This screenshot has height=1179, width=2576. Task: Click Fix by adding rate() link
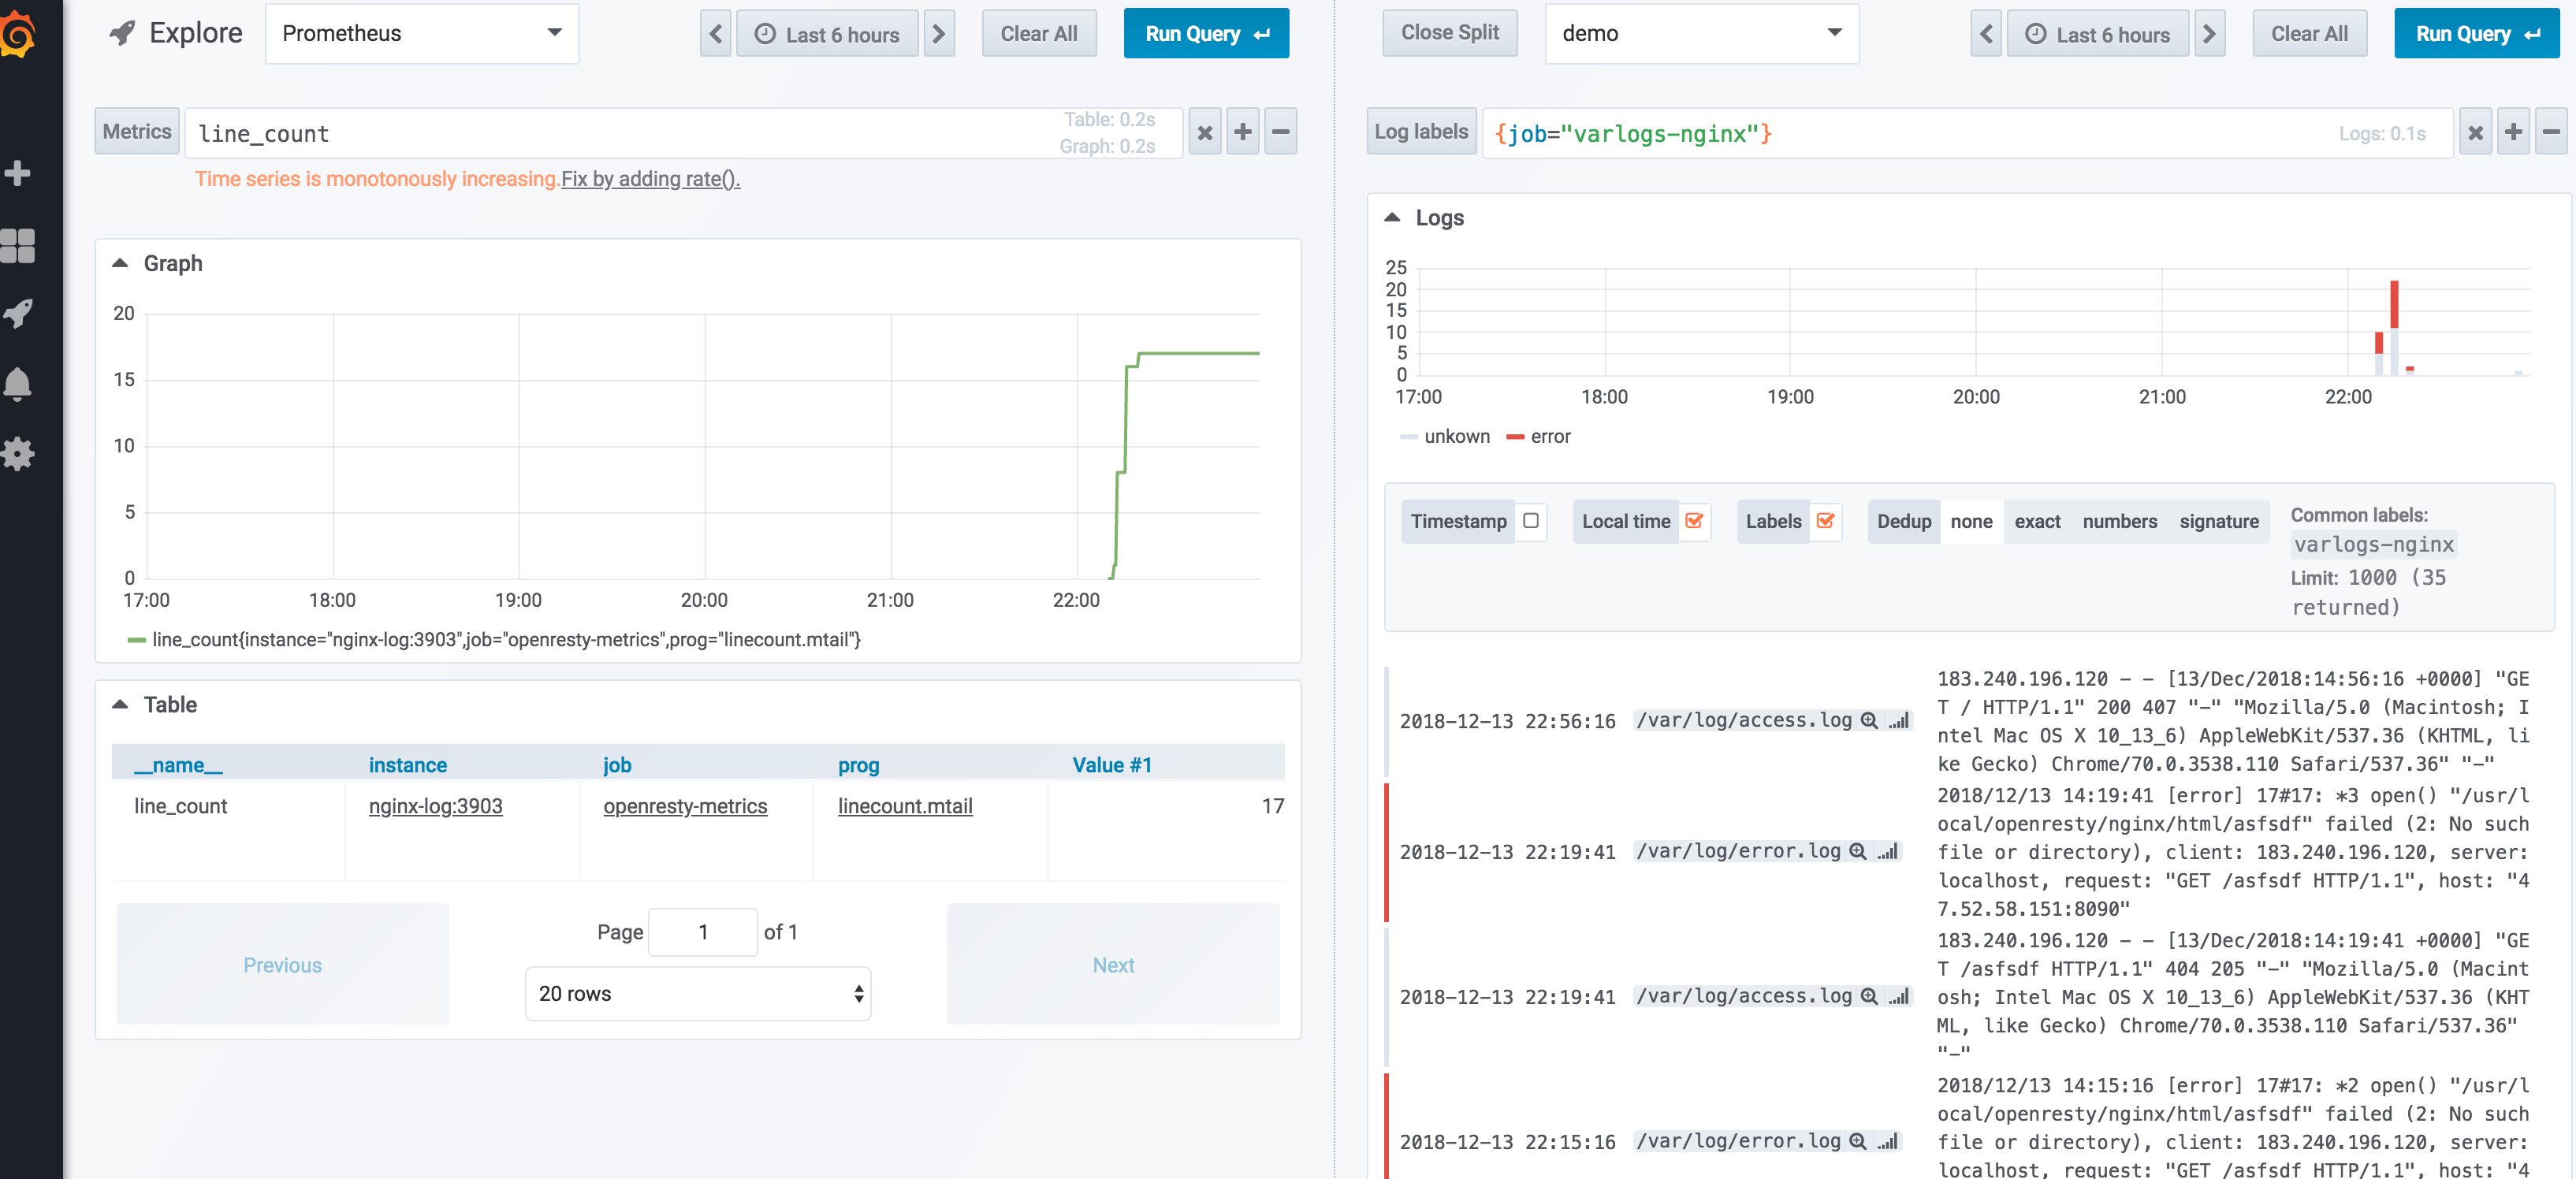coord(650,179)
